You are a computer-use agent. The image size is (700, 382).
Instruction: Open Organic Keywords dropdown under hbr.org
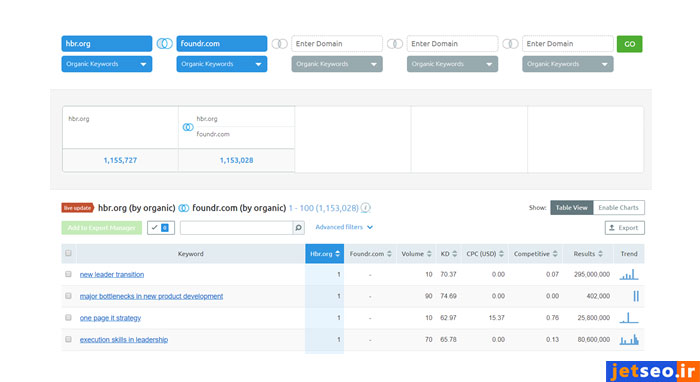(107, 64)
